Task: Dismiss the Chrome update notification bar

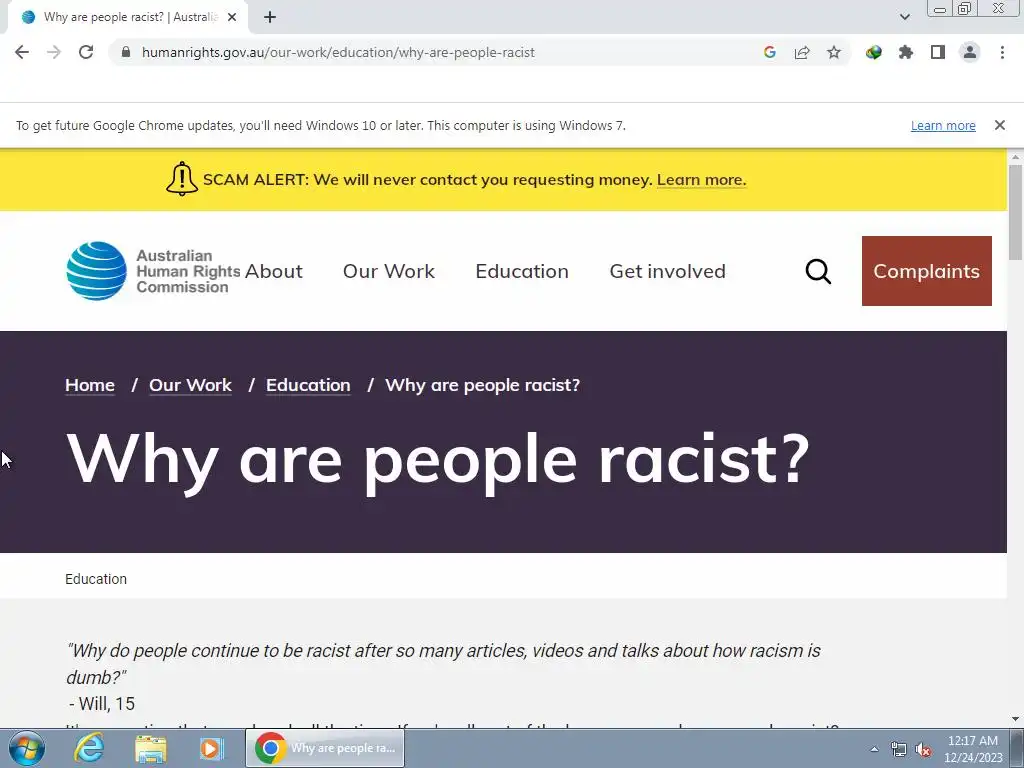Action: pyautogui.click(x=999, y=125)
